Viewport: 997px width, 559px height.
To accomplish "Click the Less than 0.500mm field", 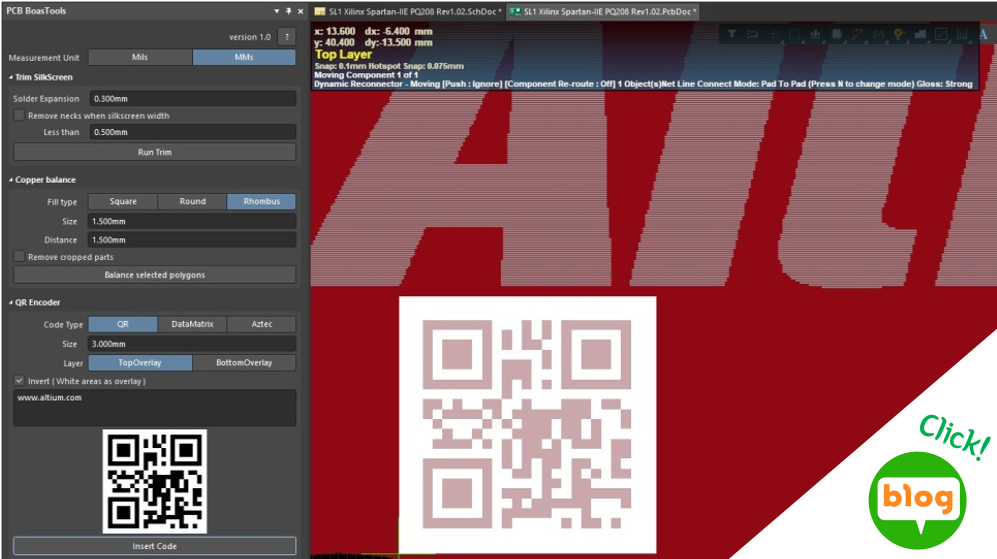I will [x=192, y=132].
